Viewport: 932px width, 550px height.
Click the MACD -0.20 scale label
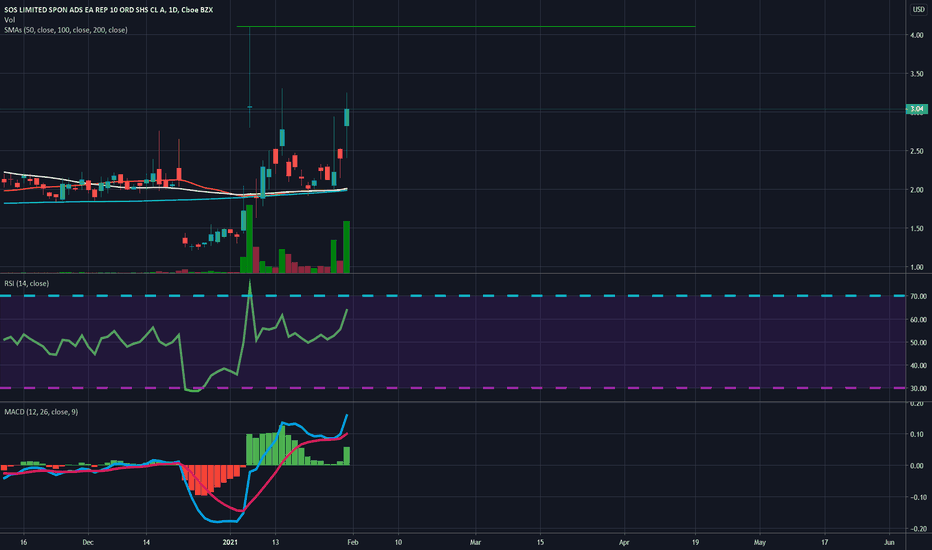(917, 528)
